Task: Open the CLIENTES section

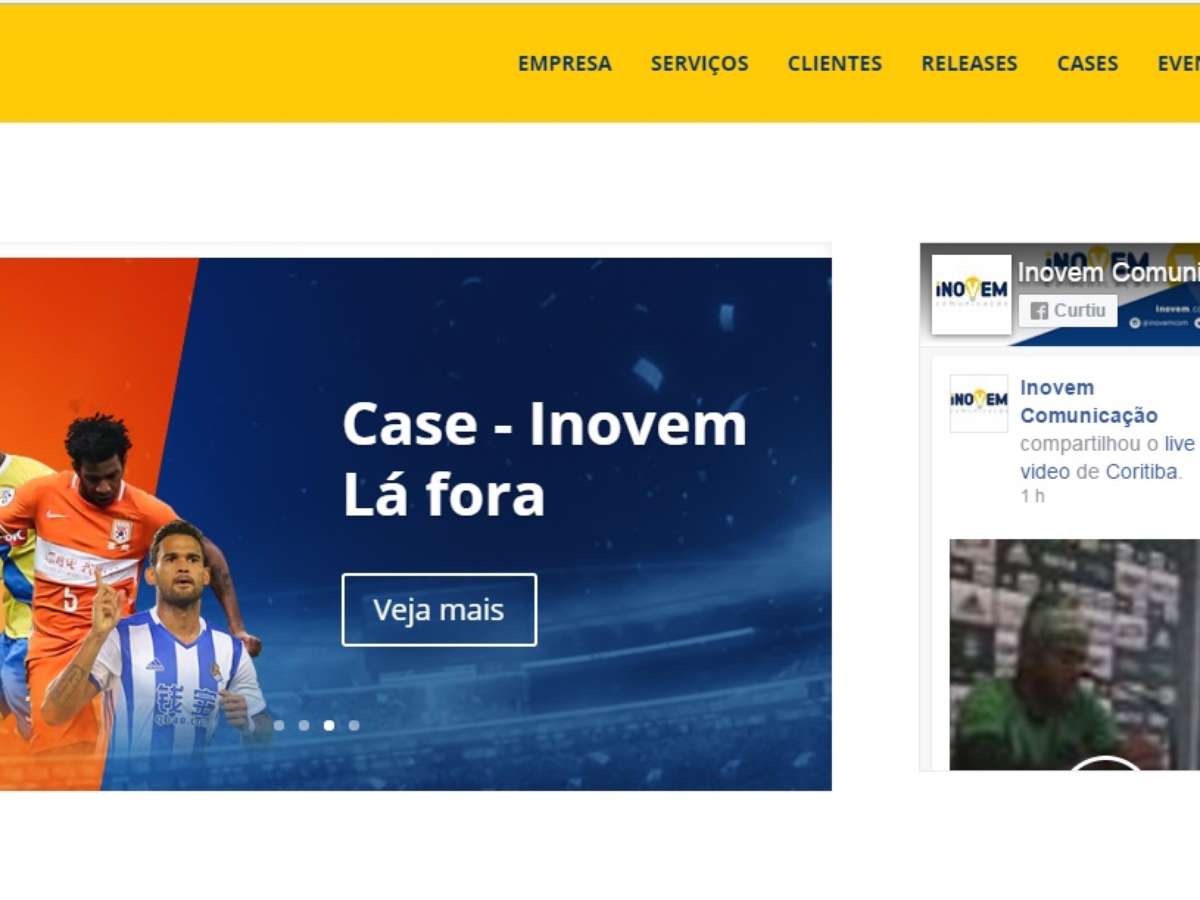Action: click(x=835, y=63)
